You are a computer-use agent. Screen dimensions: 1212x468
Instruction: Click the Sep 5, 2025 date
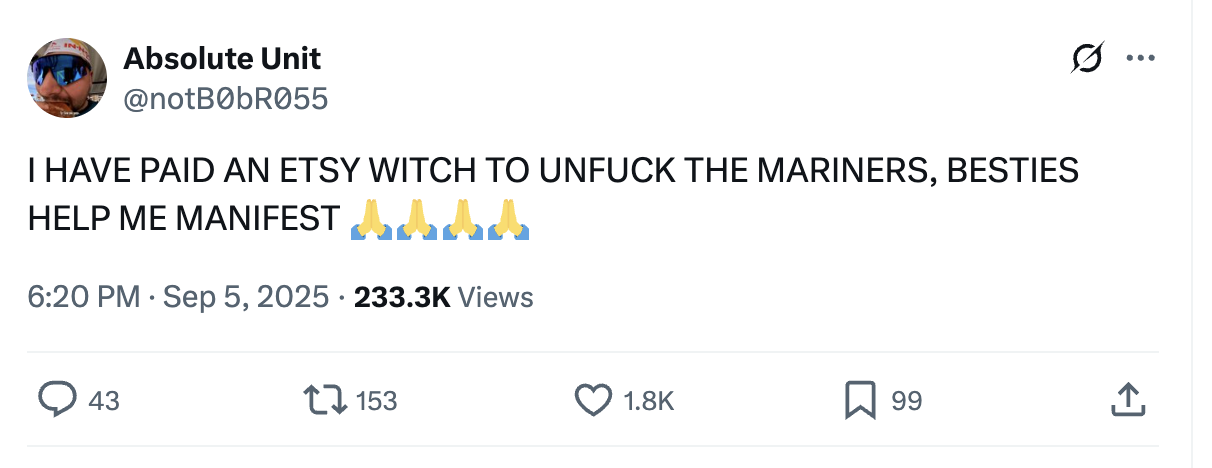245,297
